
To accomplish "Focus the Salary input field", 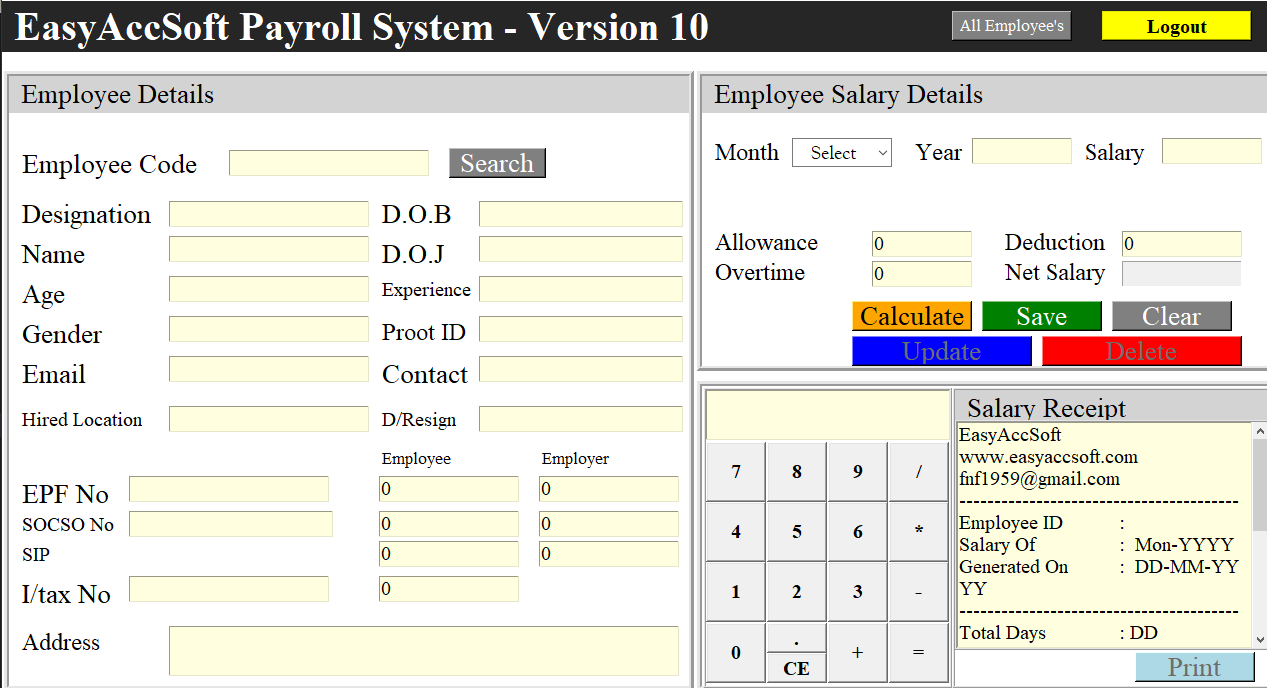I will [x=1212, y=151].
